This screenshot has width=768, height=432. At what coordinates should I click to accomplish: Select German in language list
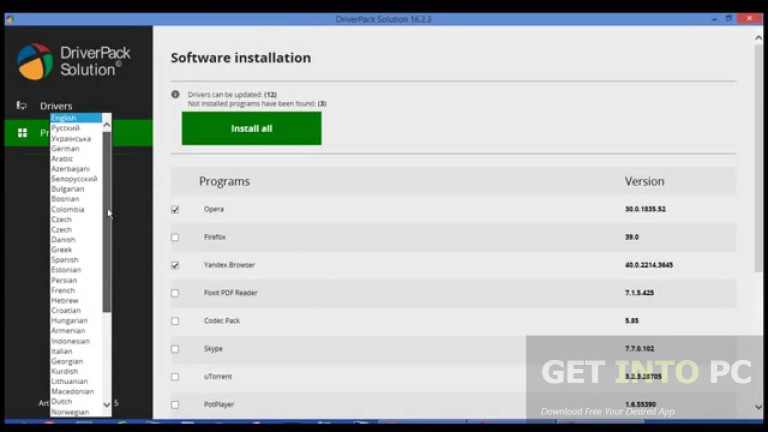[65, 148]
